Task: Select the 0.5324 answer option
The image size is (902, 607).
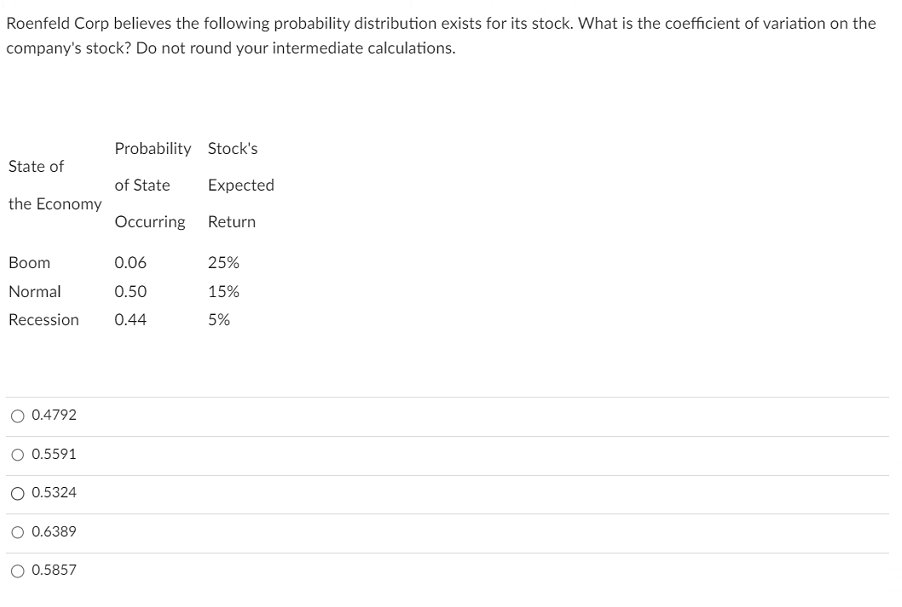Action: 17,493
